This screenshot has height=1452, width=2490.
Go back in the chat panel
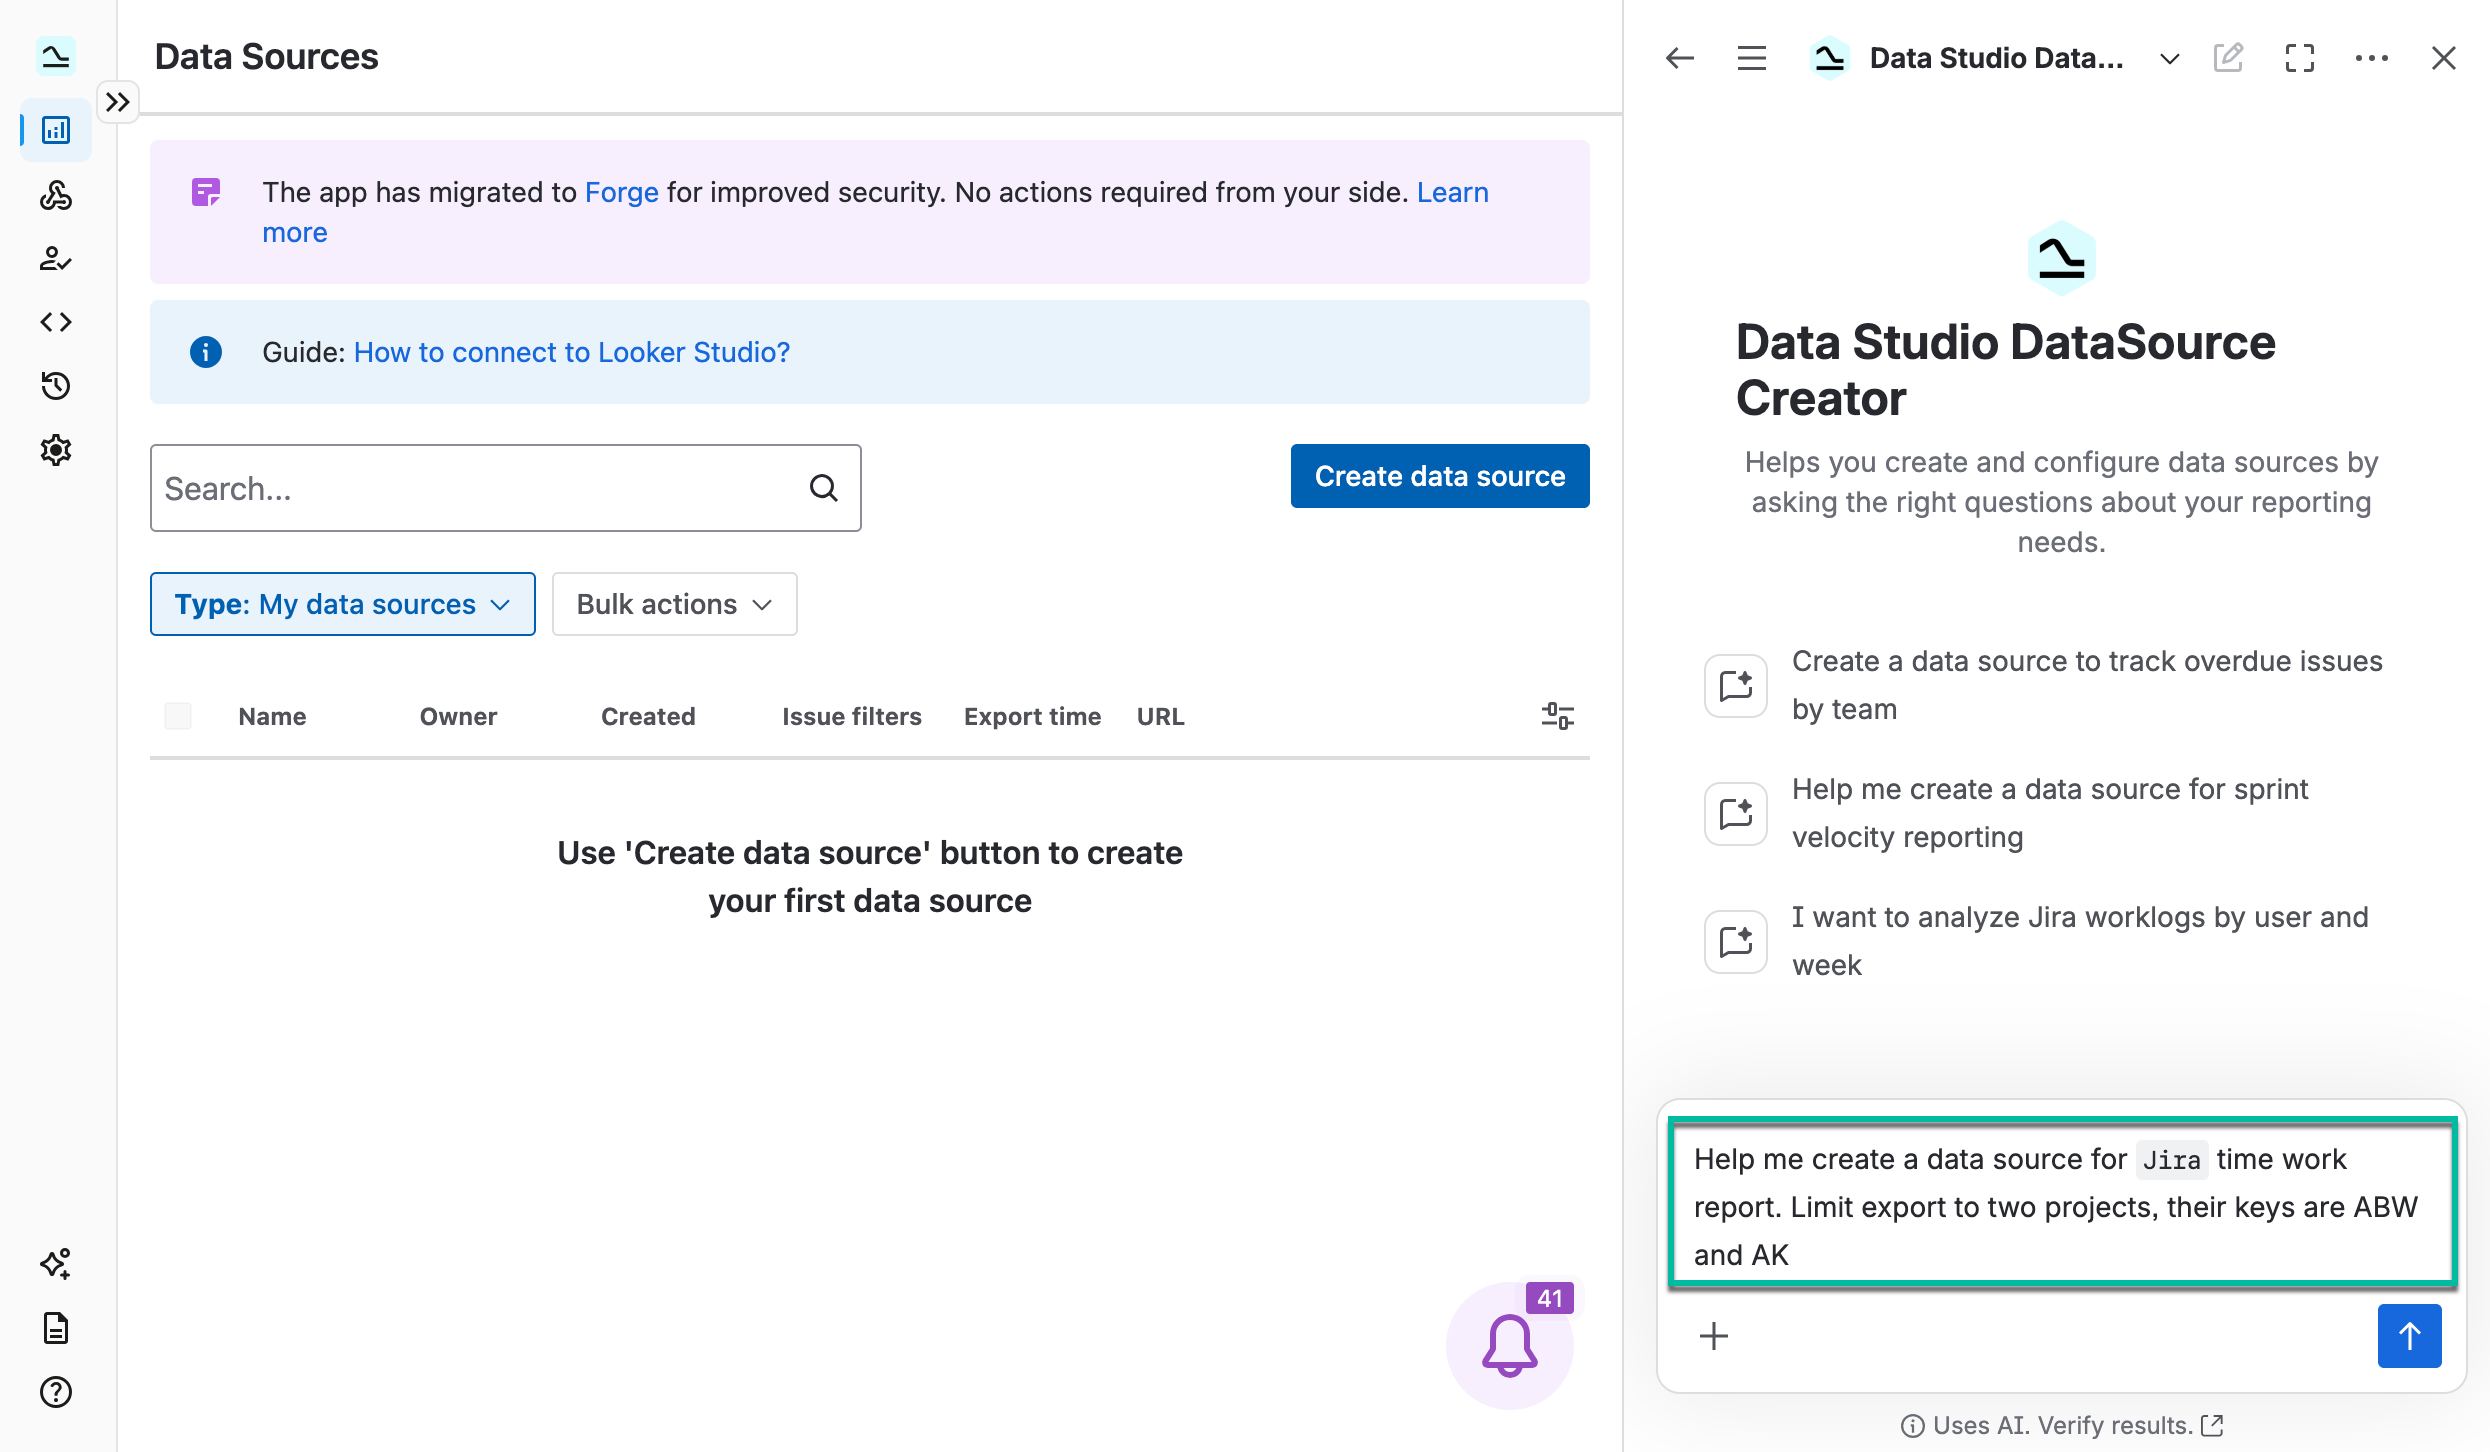point(1680,58)
